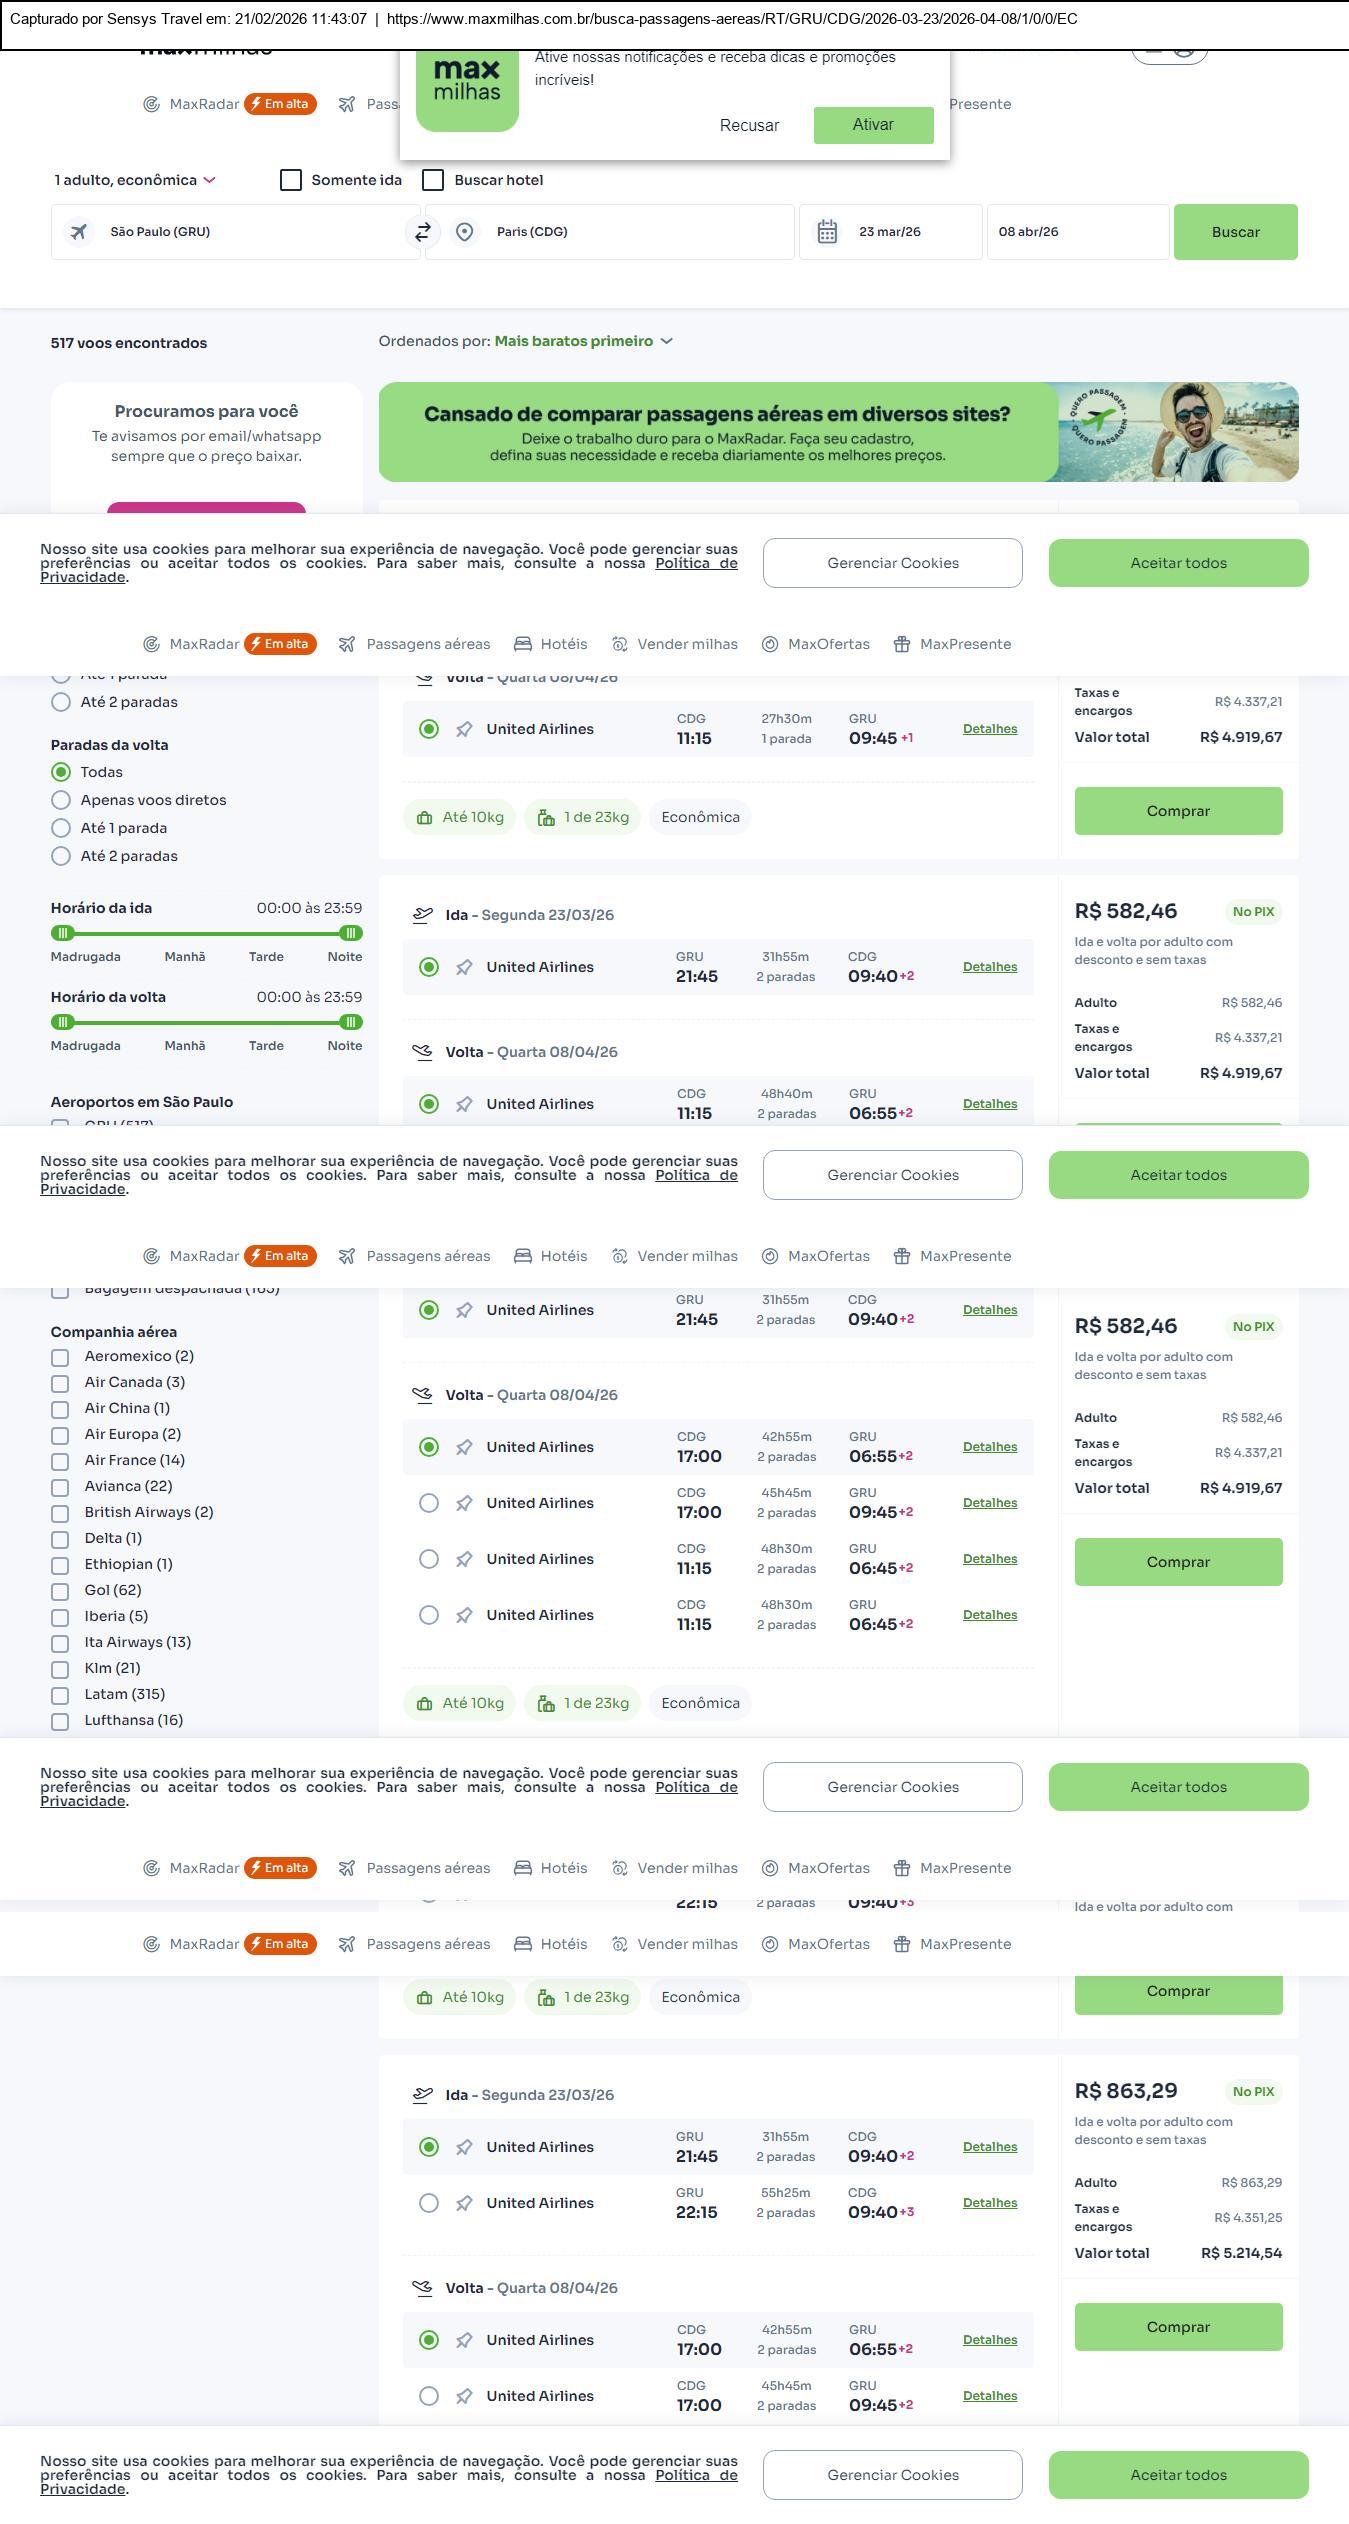Click the max milhas logo in notification popup

[x=467, y=84]
